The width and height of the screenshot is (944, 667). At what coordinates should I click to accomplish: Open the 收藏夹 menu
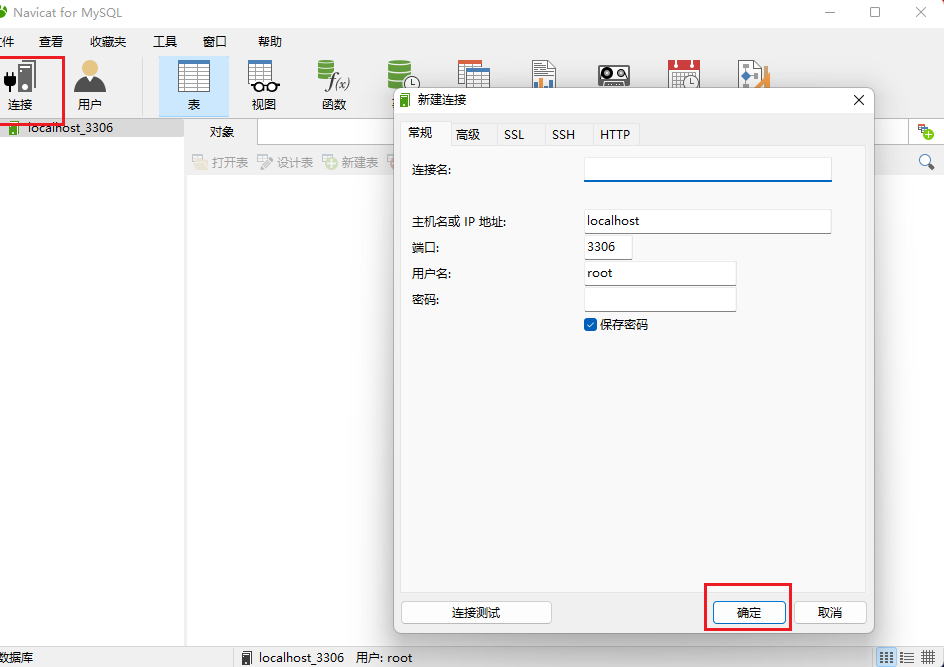[x=108, y=41]
